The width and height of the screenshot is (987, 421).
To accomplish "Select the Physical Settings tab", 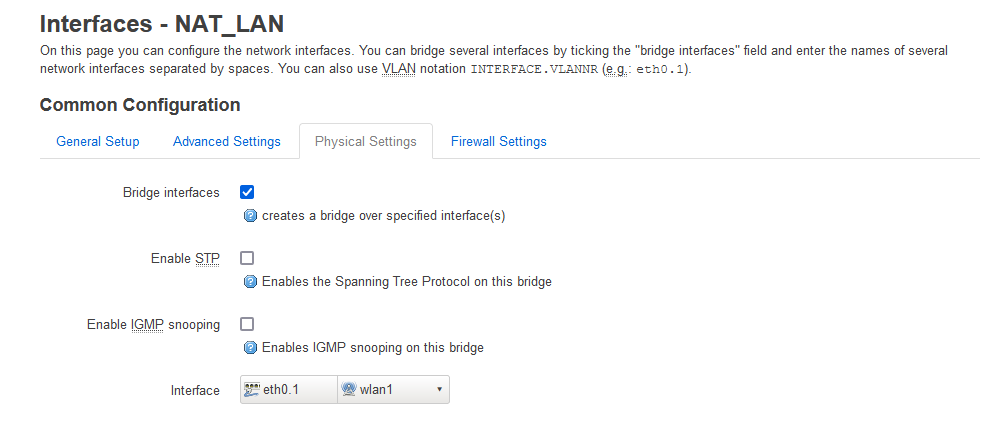I will pos(366,141).
